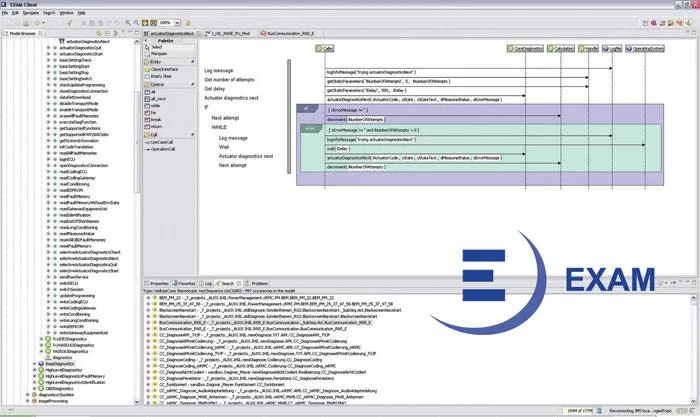
Task: Select enableTransportMode in the Model Browser
Action: pyautogui.click(x=79, y=110)
